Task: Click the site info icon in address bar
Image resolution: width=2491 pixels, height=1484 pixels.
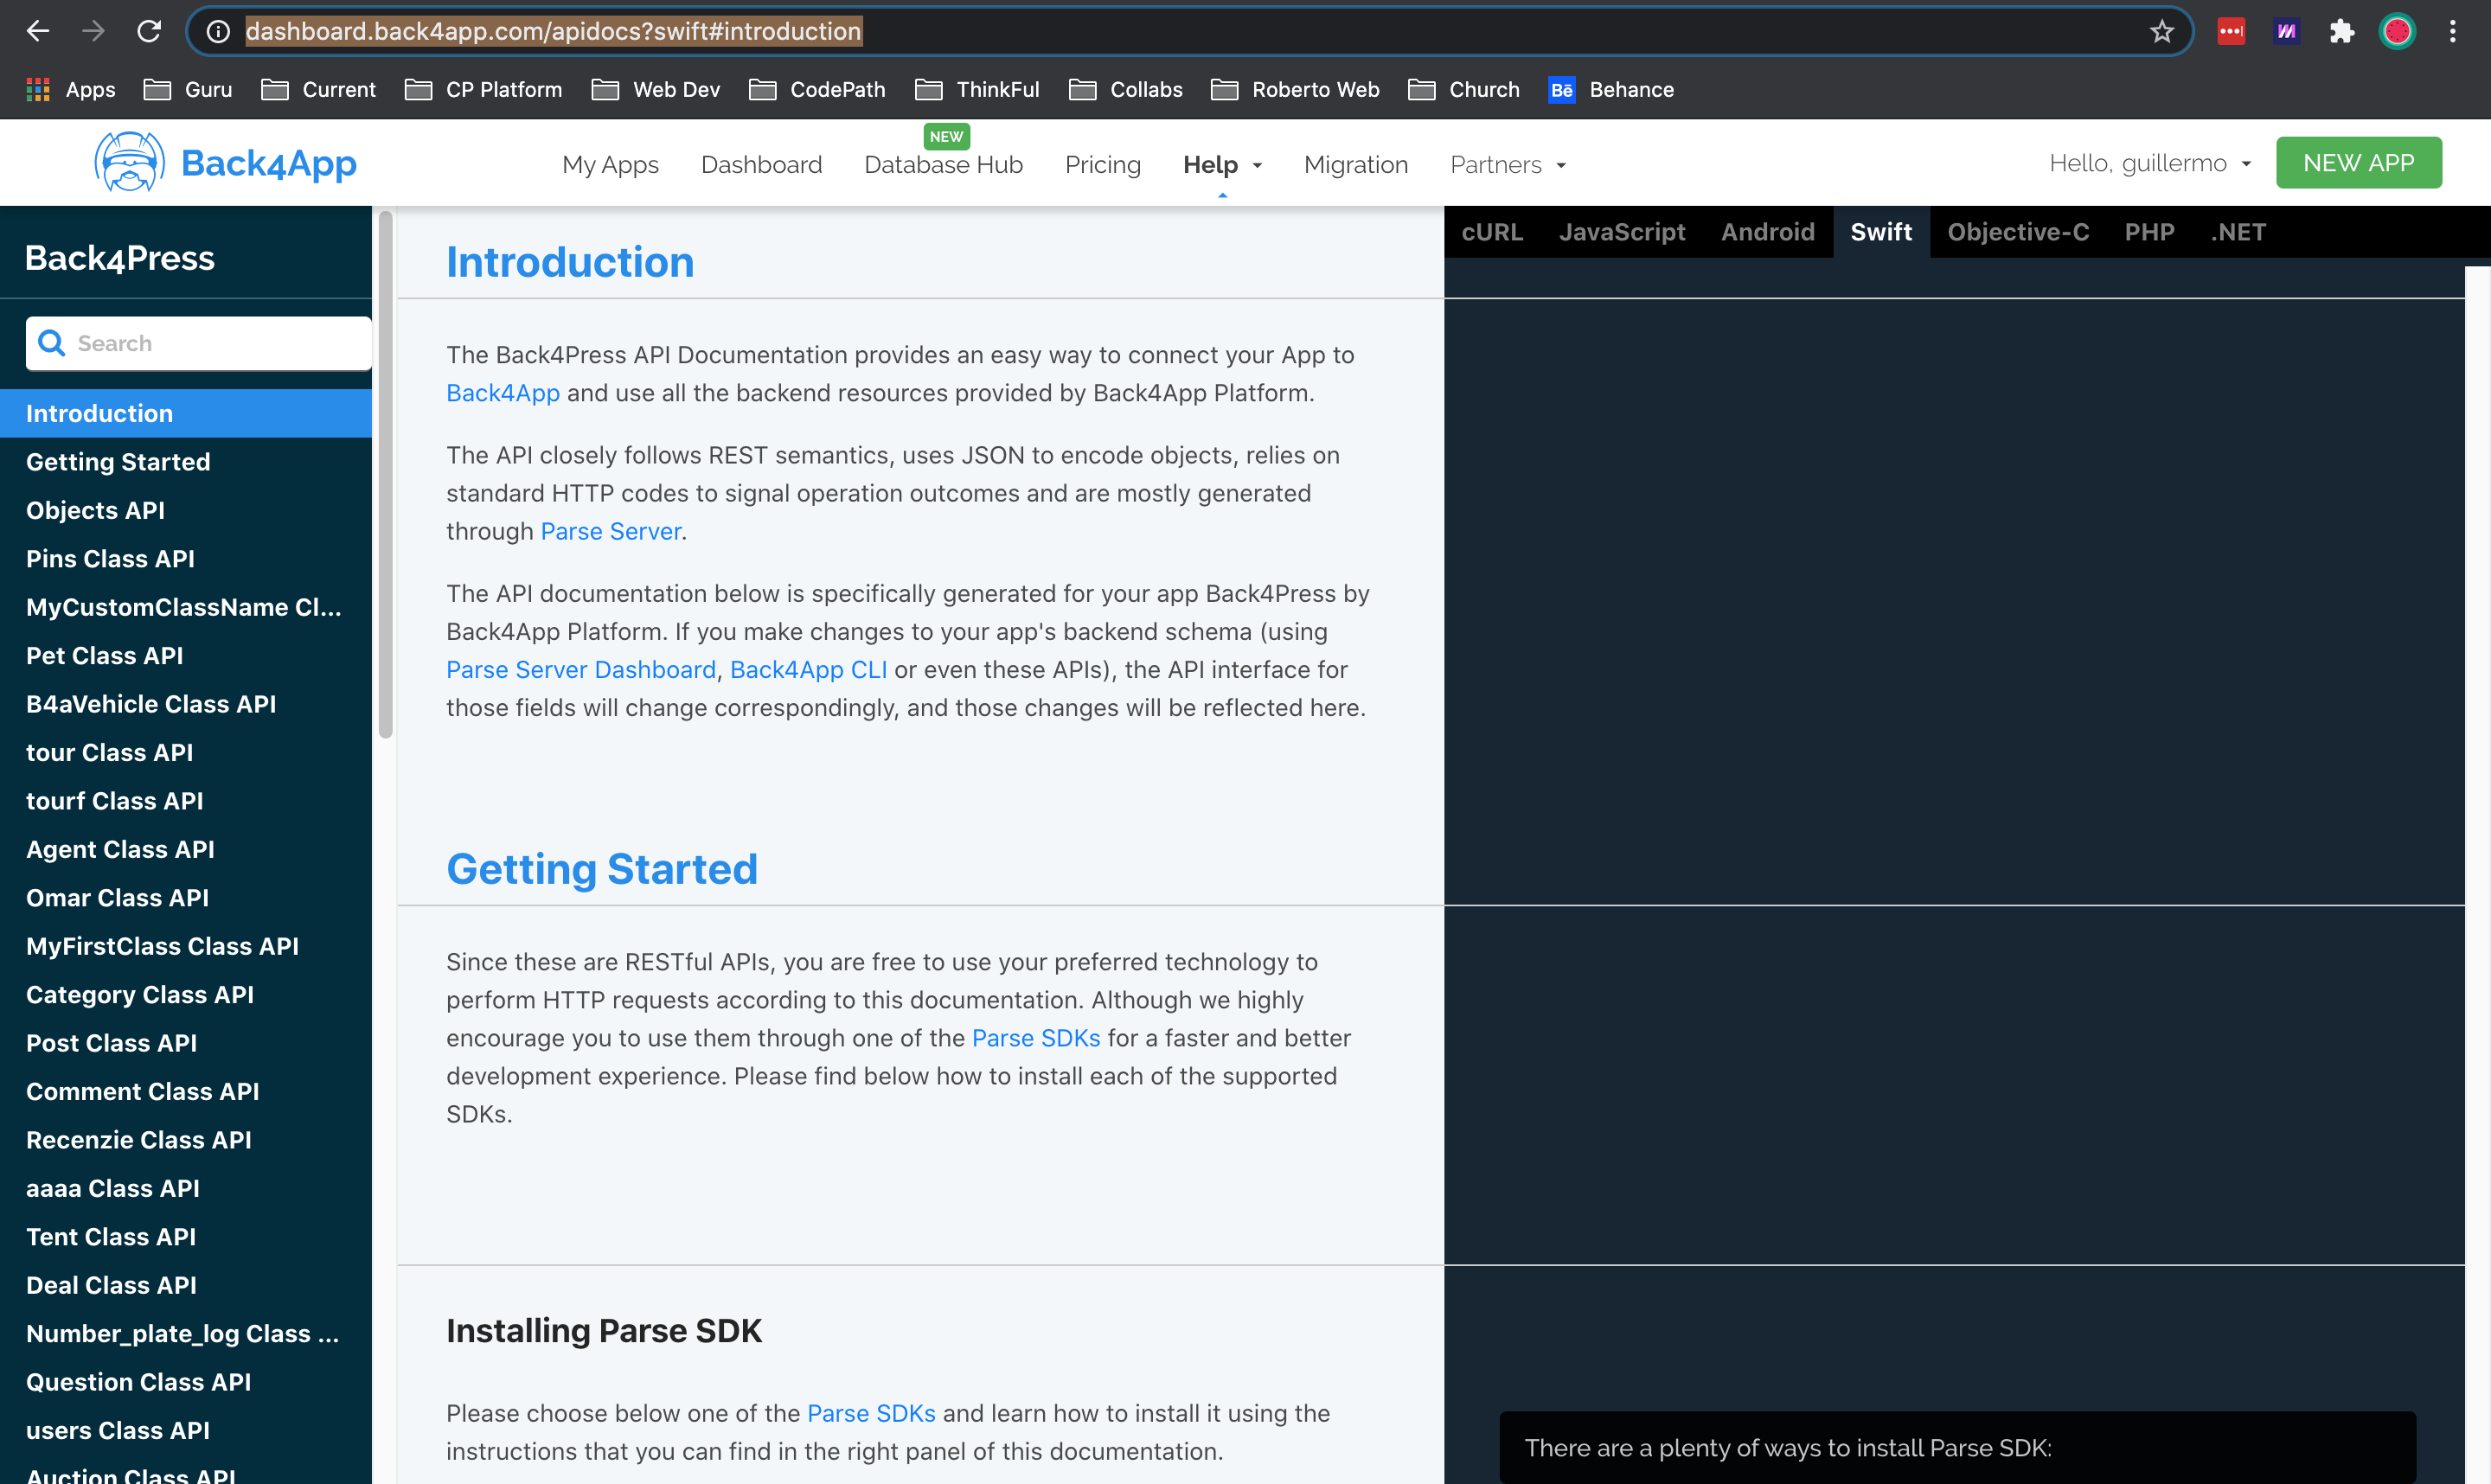Action: [218, 31]
